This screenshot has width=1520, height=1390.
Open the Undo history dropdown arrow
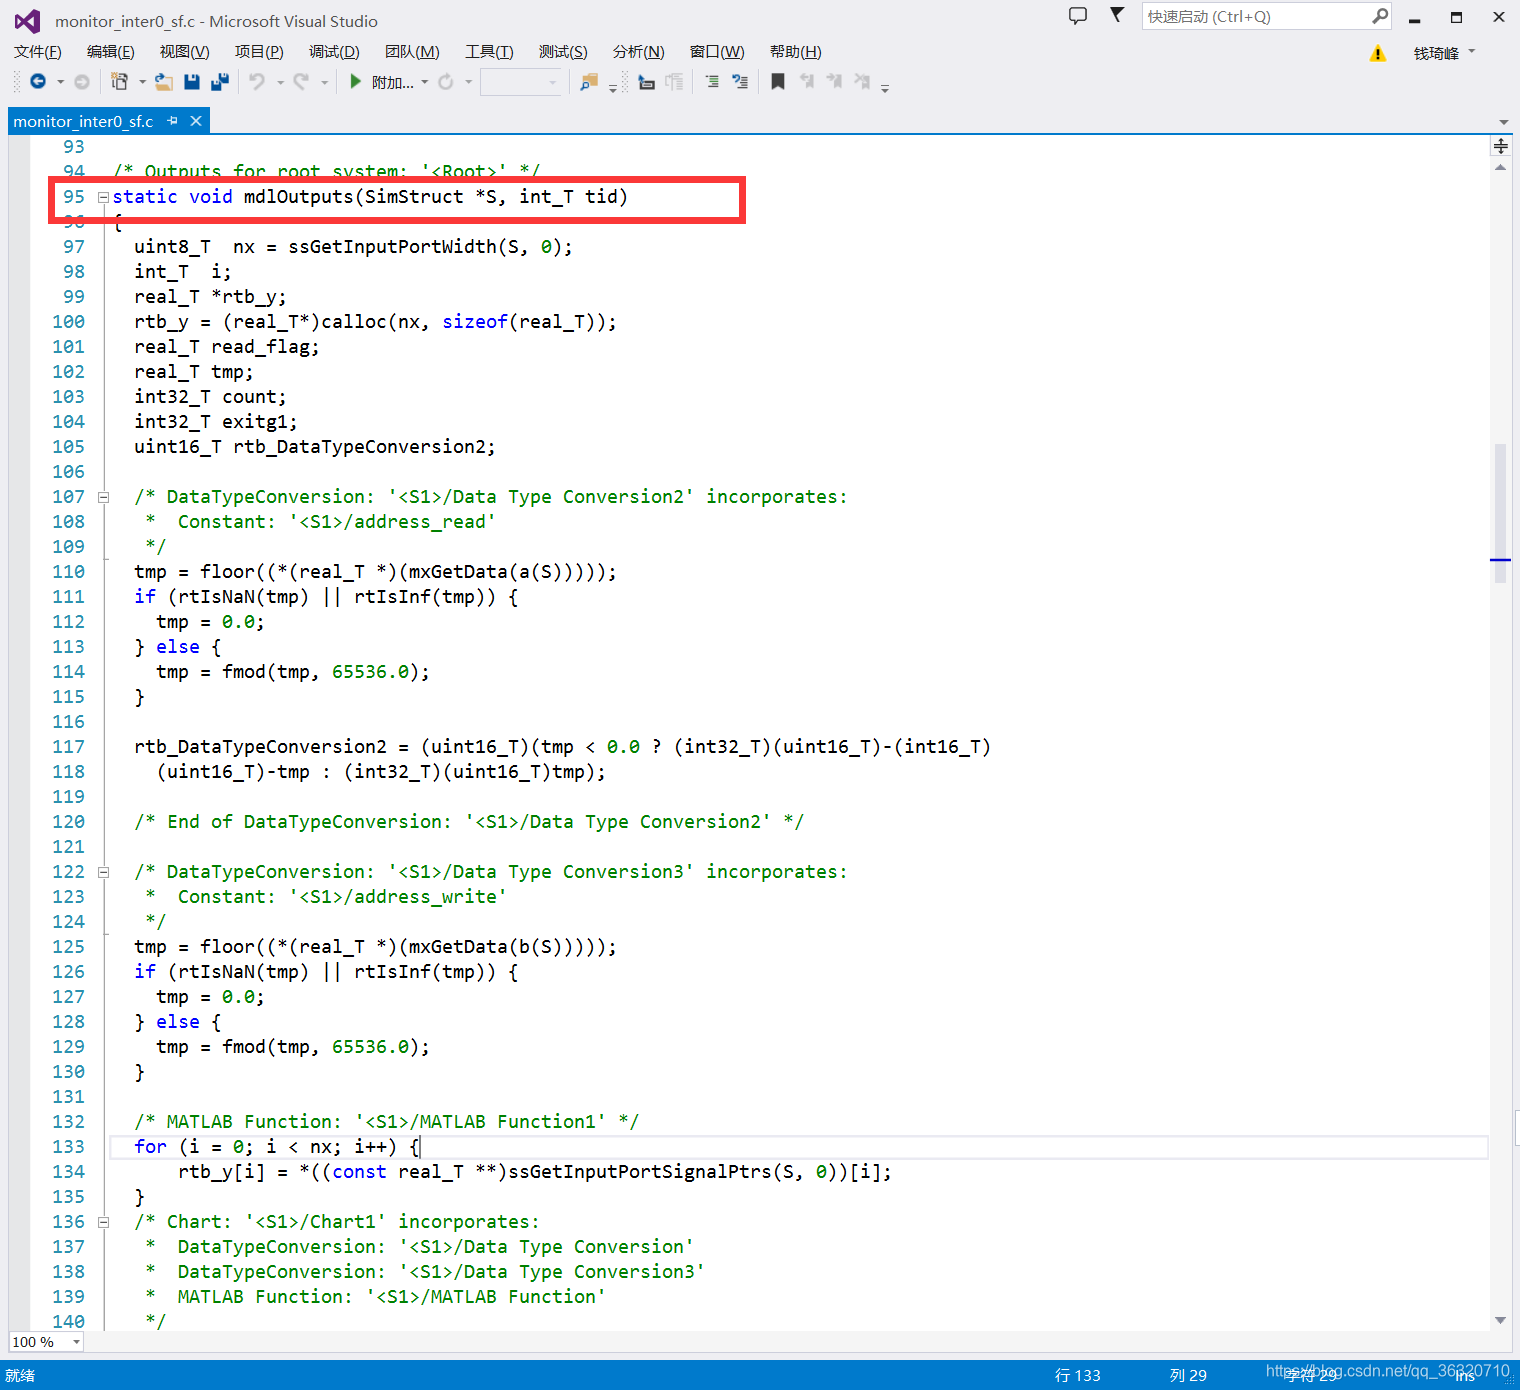tap(280, 82)
